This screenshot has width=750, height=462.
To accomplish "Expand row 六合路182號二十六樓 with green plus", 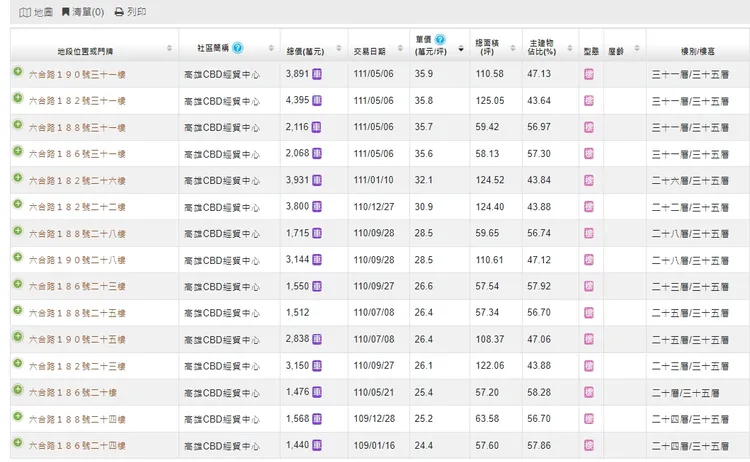I will pyautogui.click(x=18, y=178).
